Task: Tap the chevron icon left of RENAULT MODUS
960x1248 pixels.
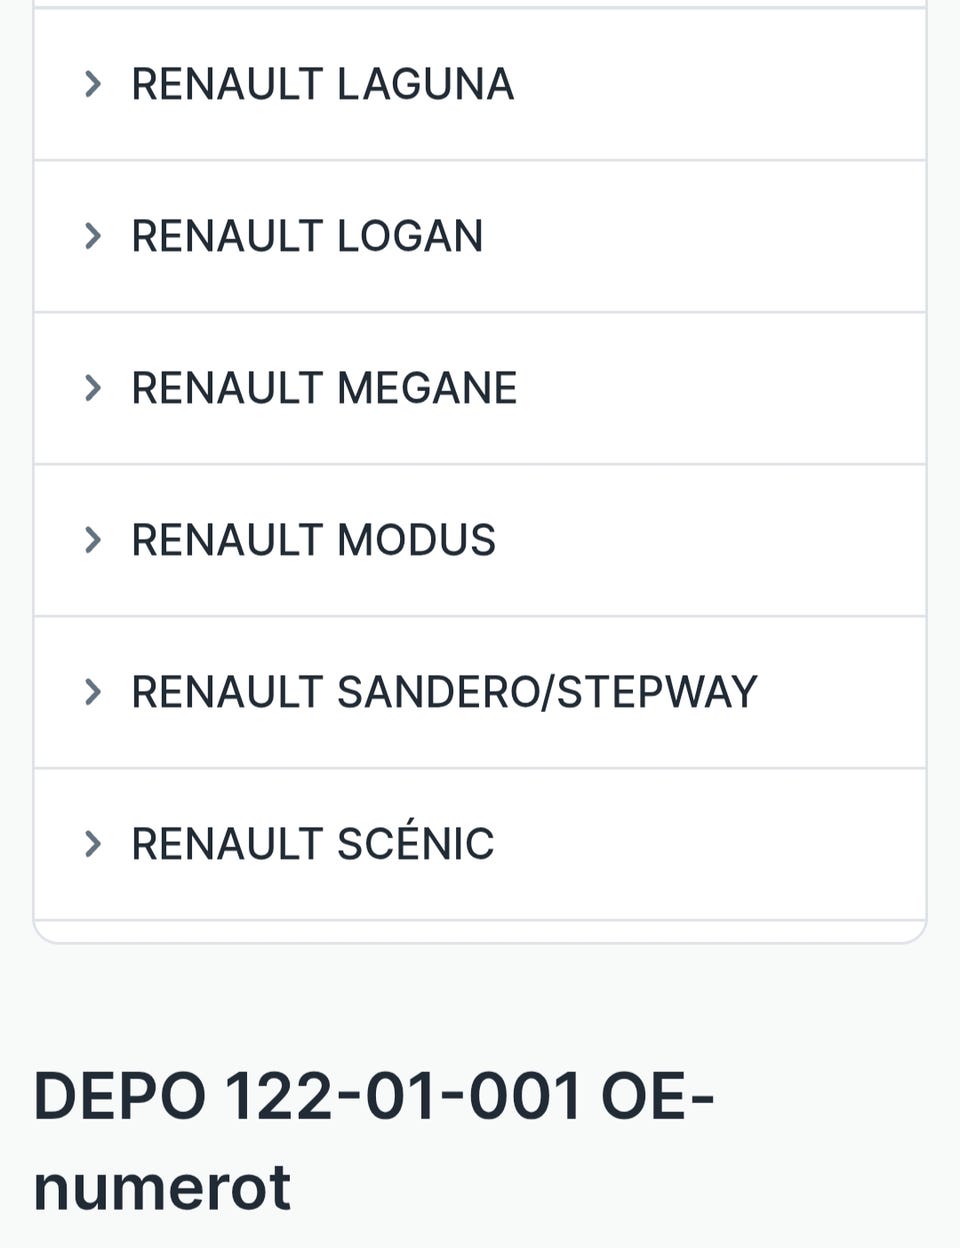Action: pos(93,540)
